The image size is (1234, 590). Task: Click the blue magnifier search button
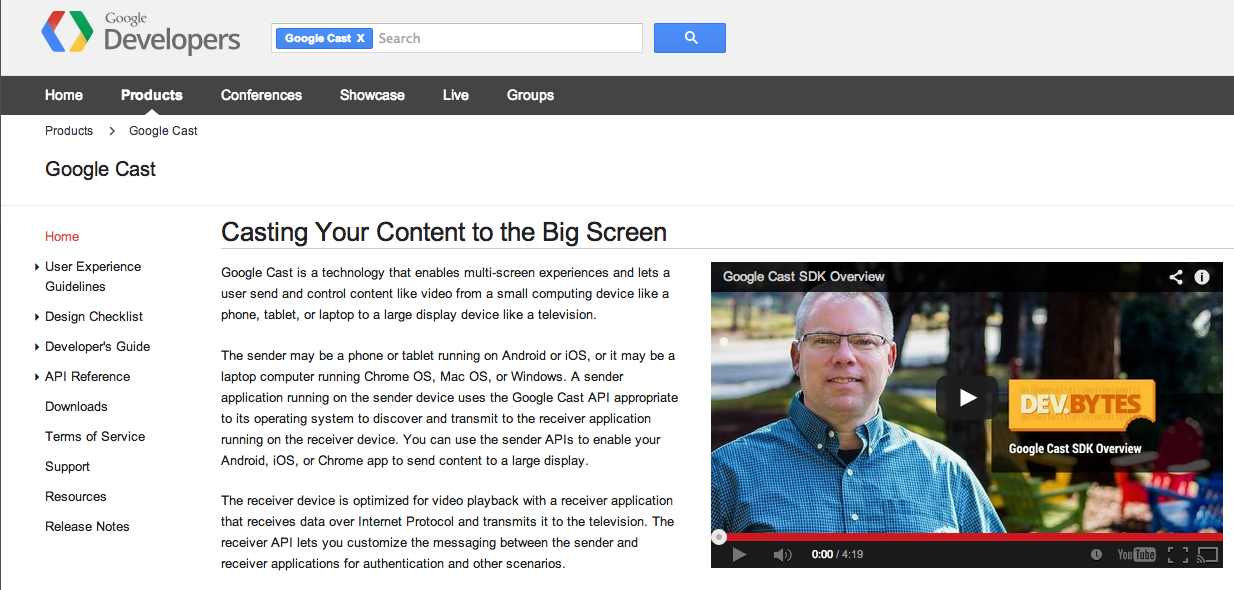[x=690, y=38]
